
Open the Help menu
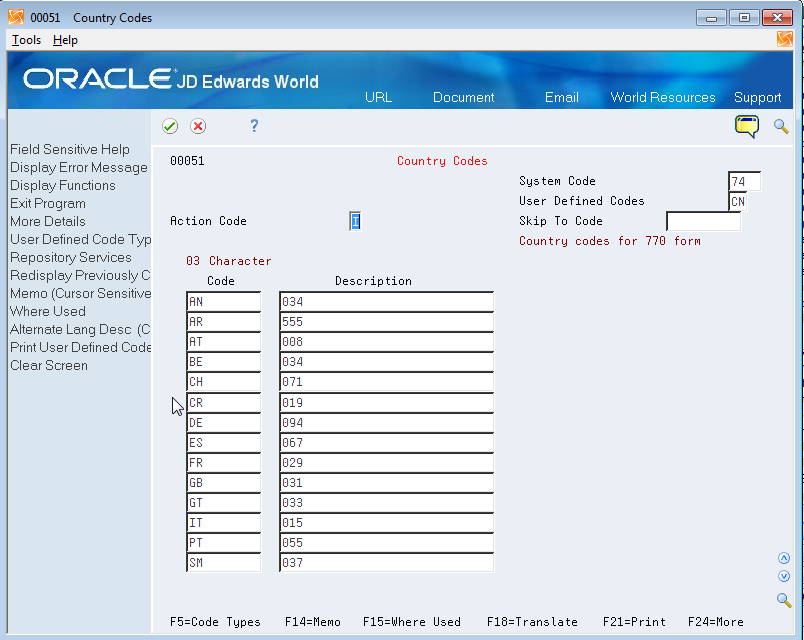65,40
